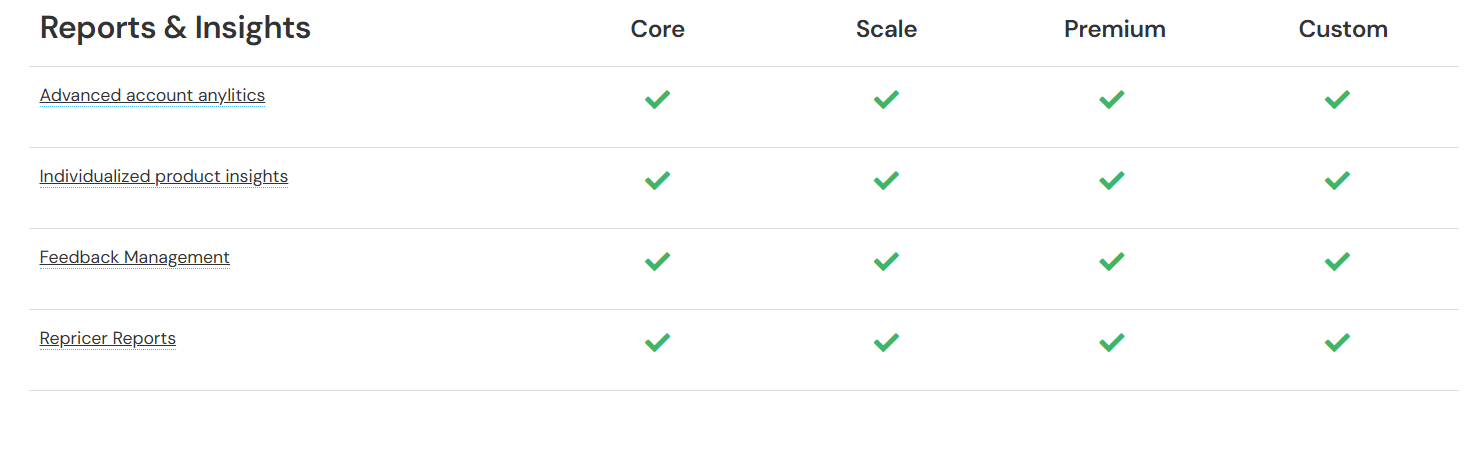The image size is (1475, 468).
Task: Open the Repricer Reports link
Action: click(x=108, y=339)
